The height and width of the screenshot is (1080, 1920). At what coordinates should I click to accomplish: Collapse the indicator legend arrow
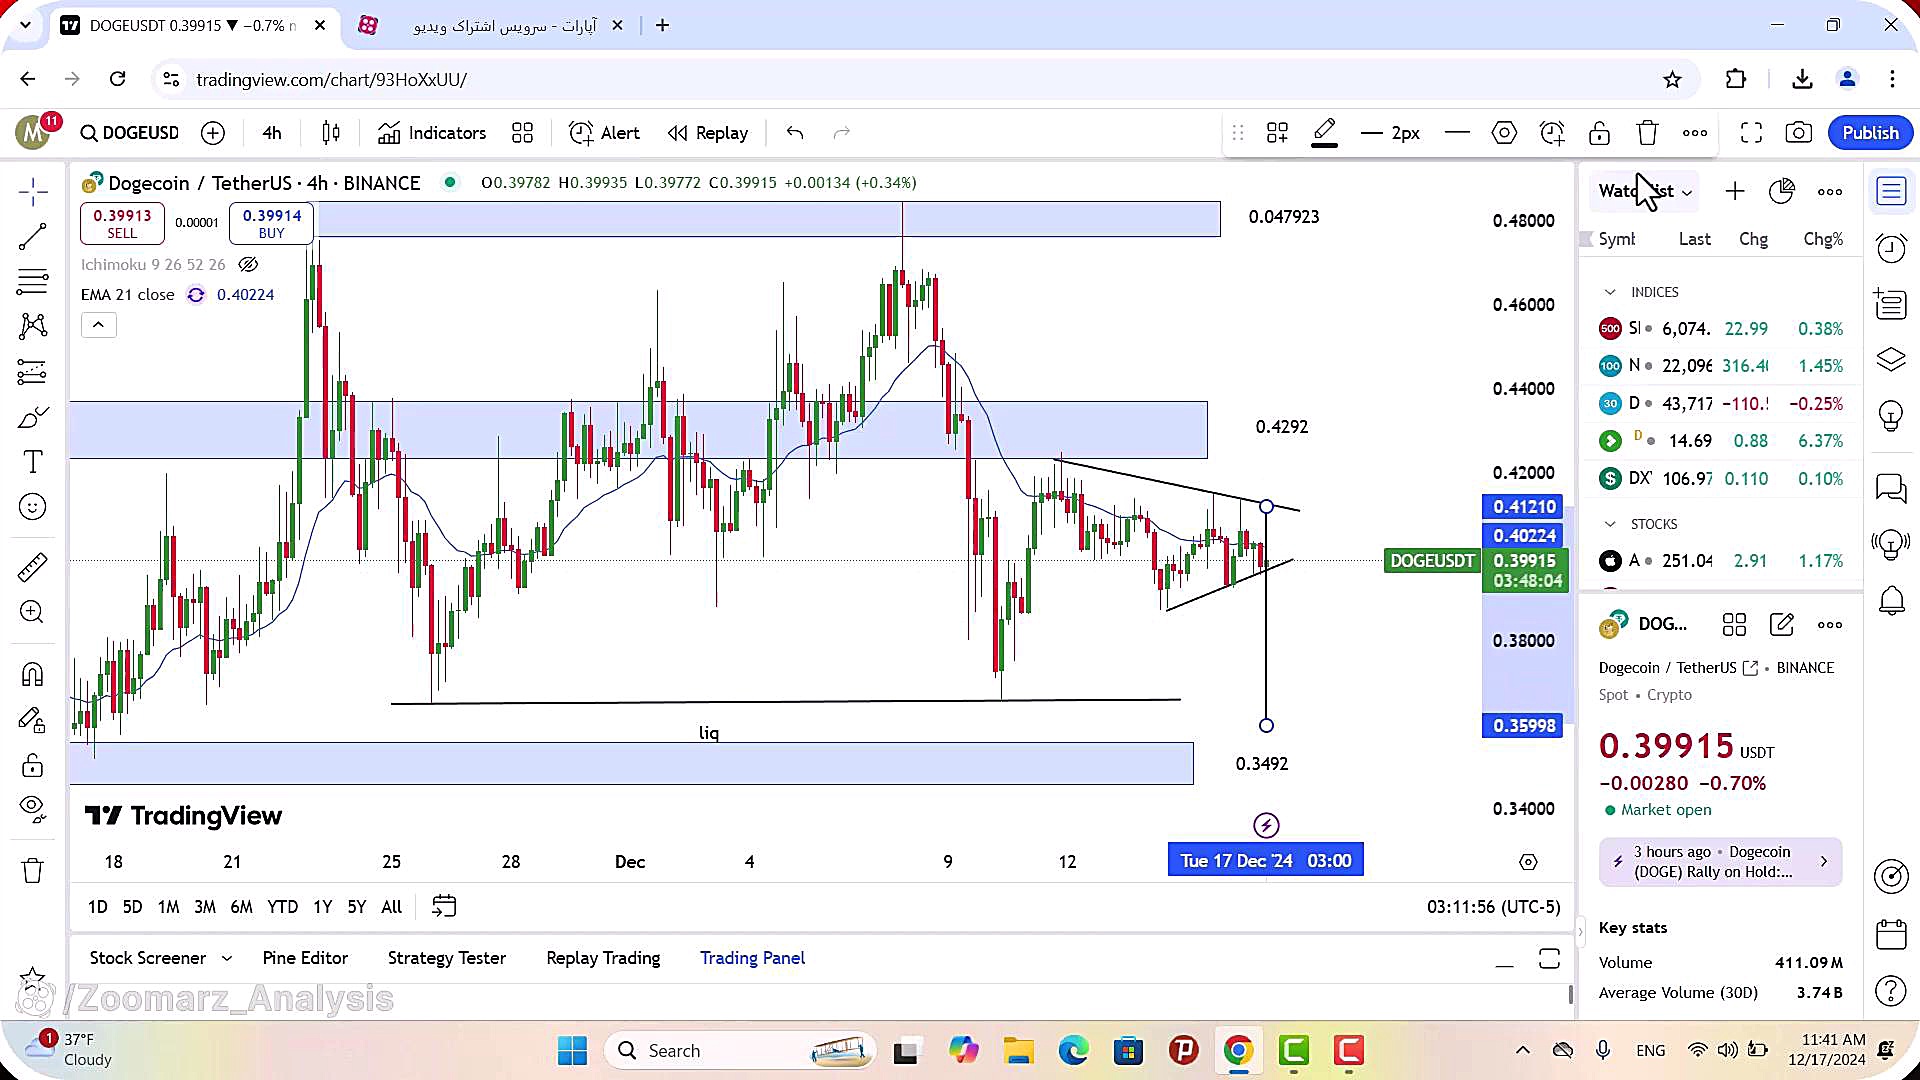[x=98, y=325]
